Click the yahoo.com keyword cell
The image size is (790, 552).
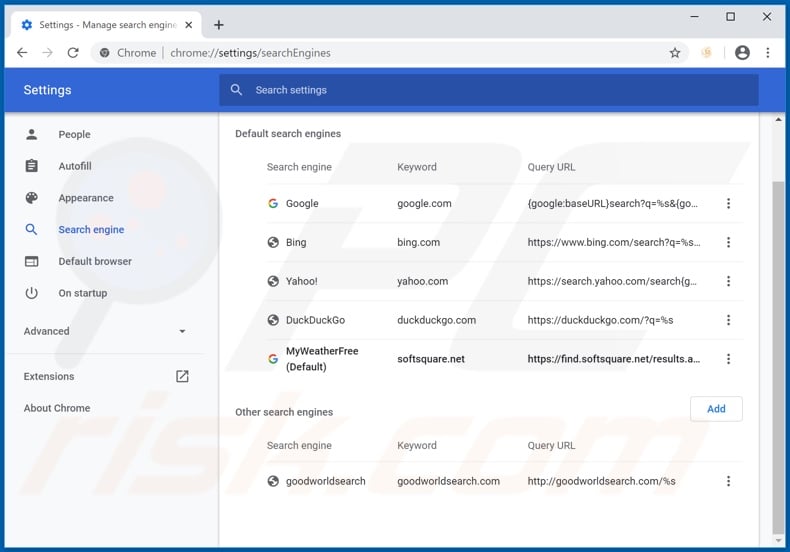422,281
